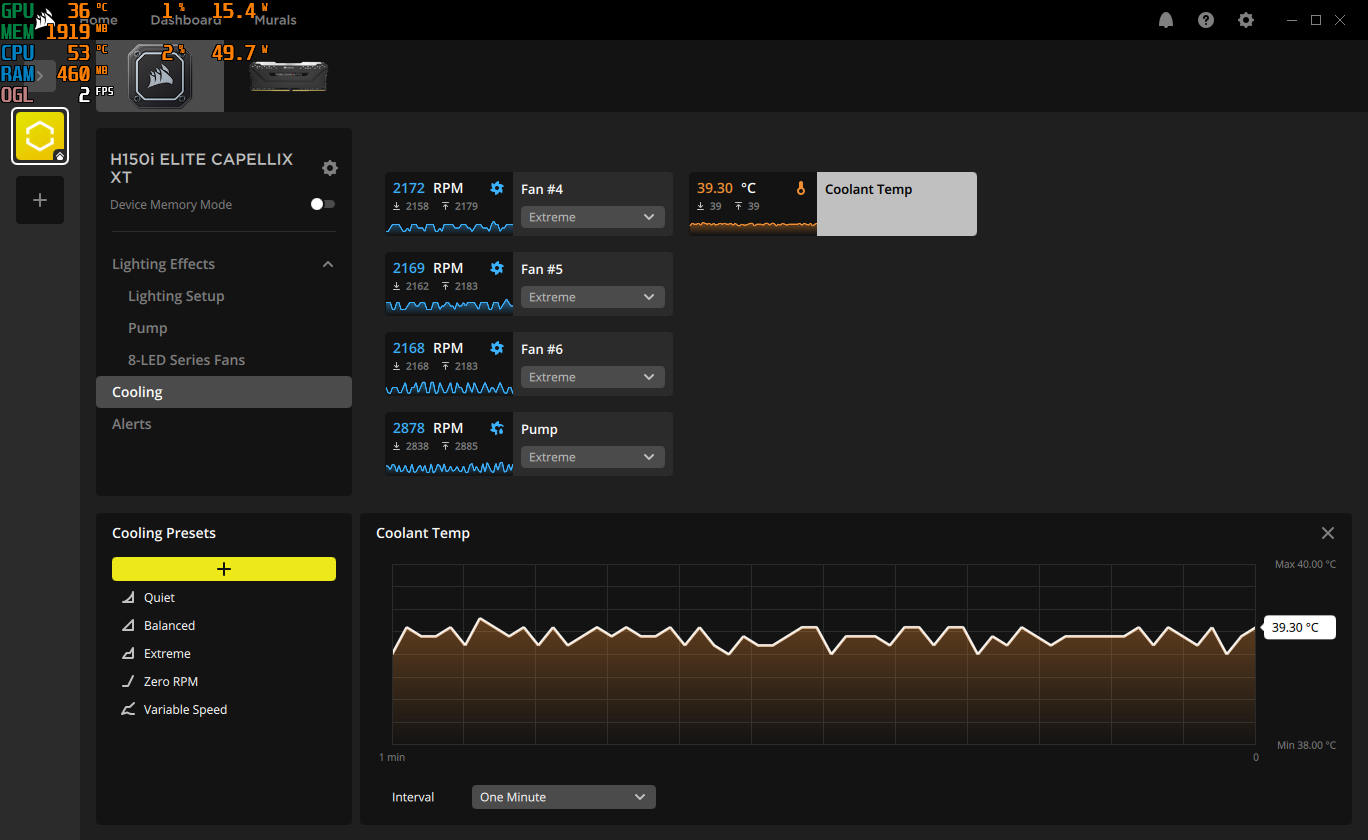1368x840 pixels.
Task: Click the Fan #6 gear icon
Action: coord(497,348)
